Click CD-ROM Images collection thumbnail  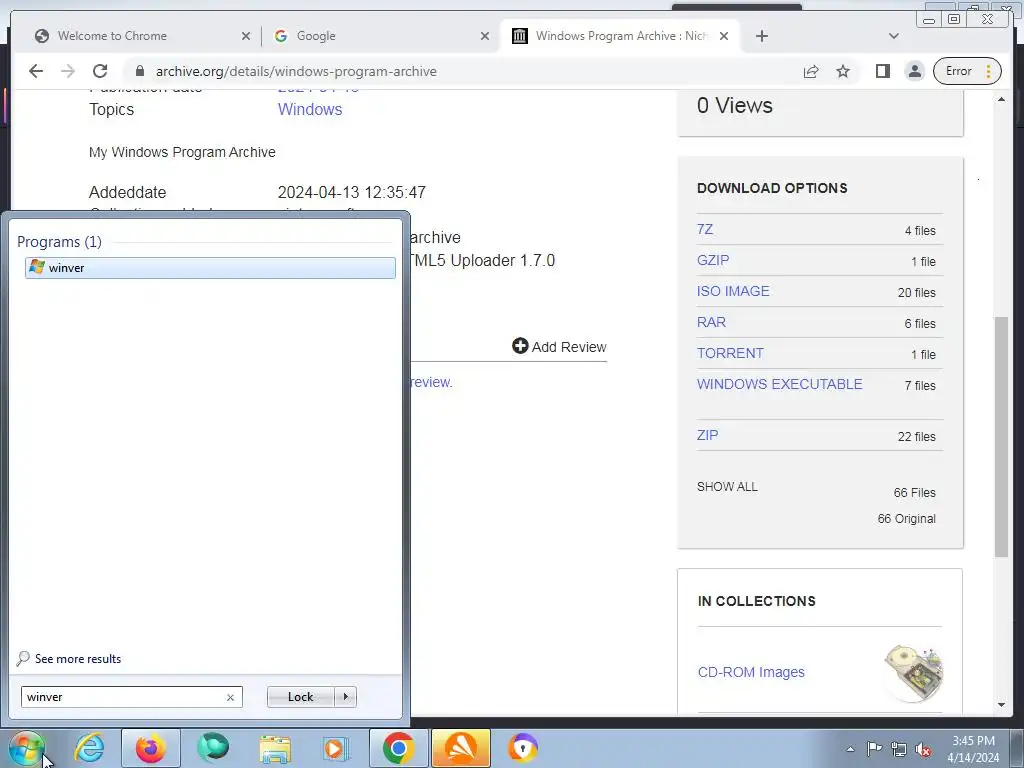913,673
